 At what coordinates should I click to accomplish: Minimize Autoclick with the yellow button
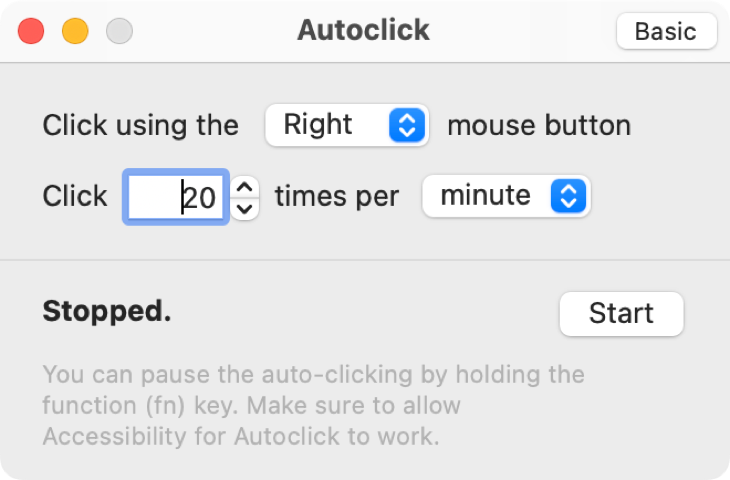[x=75, y=31]
